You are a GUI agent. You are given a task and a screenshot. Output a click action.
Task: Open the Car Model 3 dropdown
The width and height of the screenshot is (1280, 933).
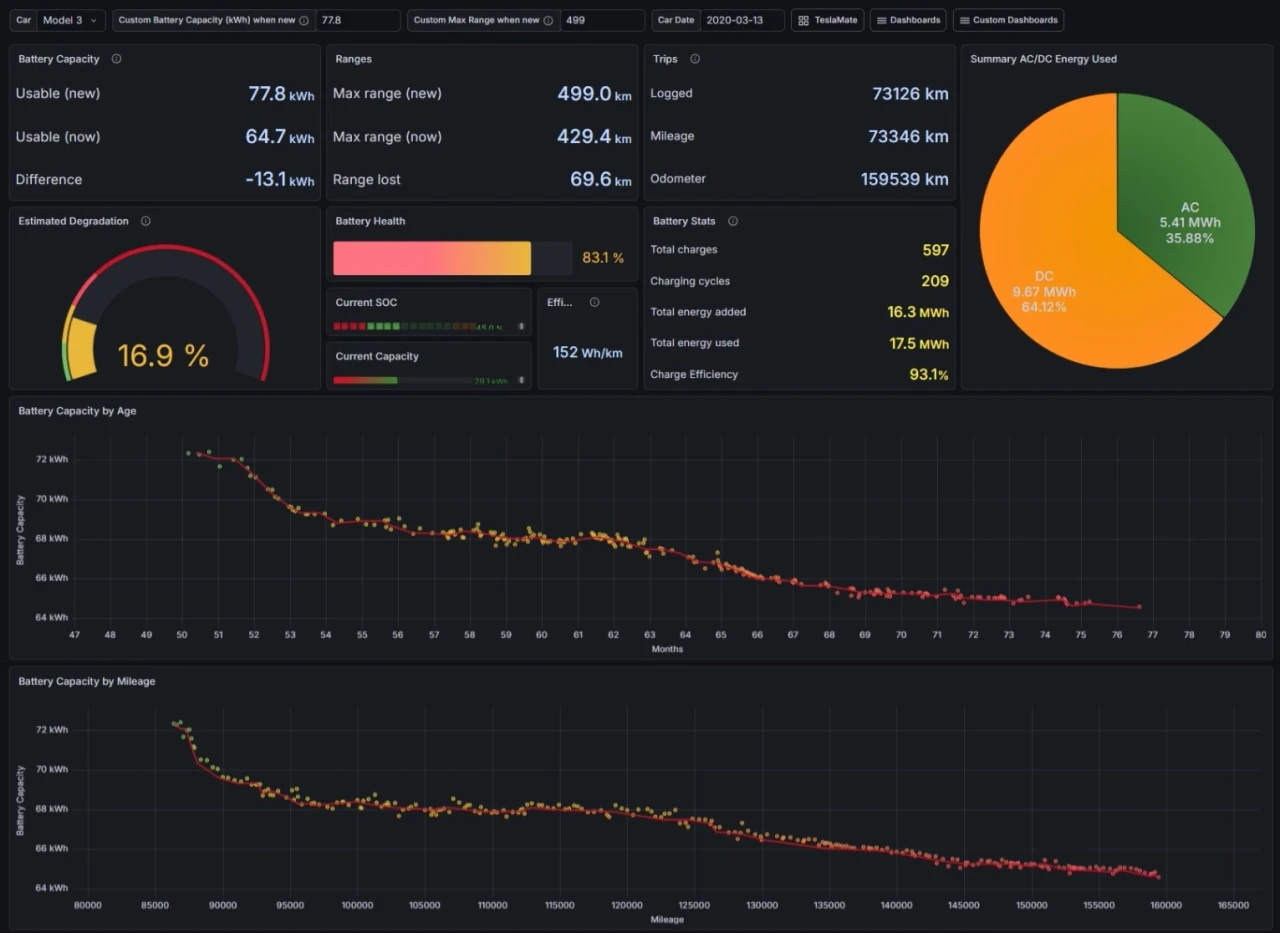tap(71, 20)
